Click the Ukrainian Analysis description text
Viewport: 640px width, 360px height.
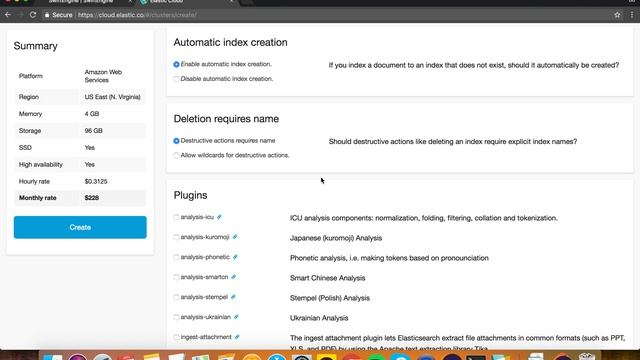(x=319, y=318)
